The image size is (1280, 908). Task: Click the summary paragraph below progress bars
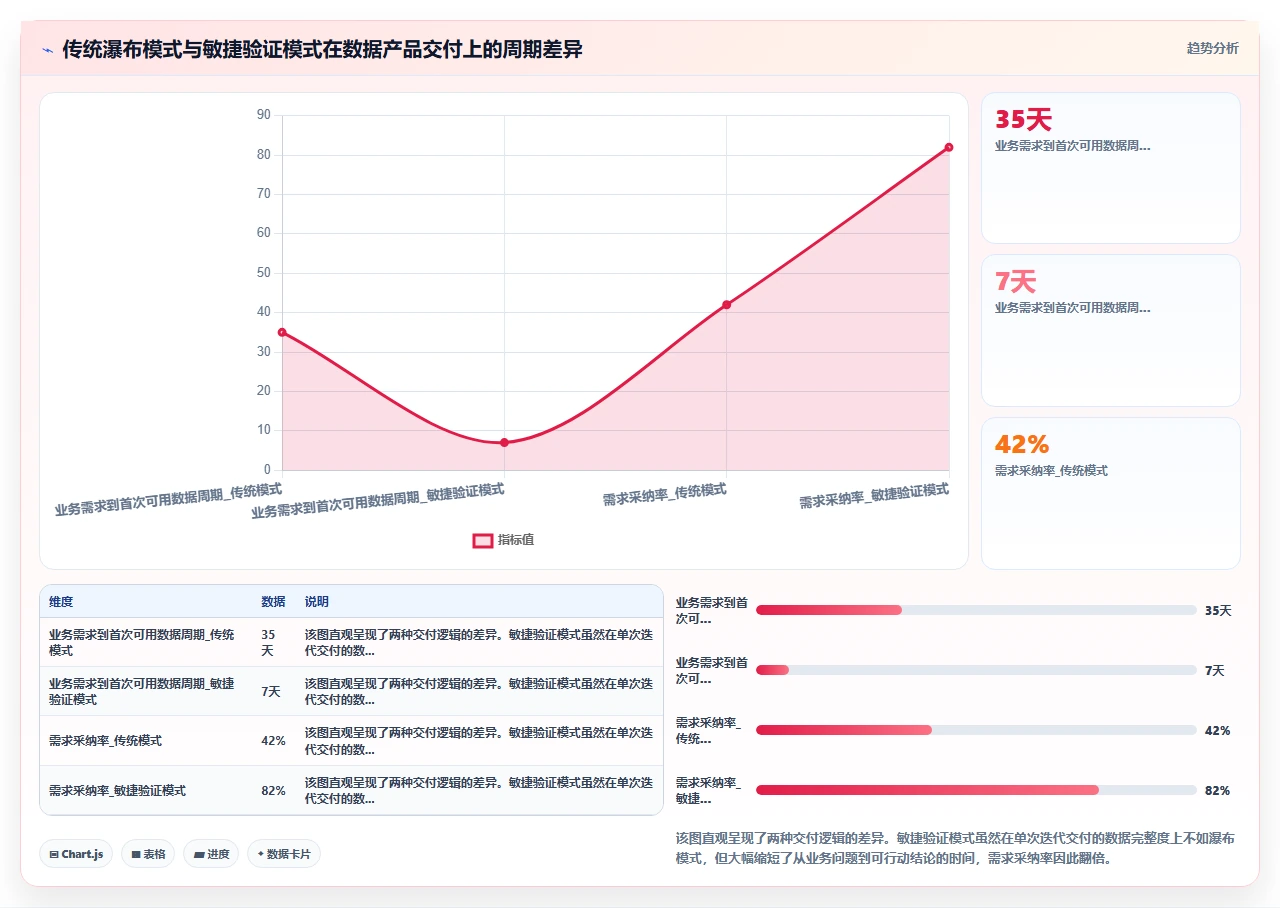click(955, 848)
